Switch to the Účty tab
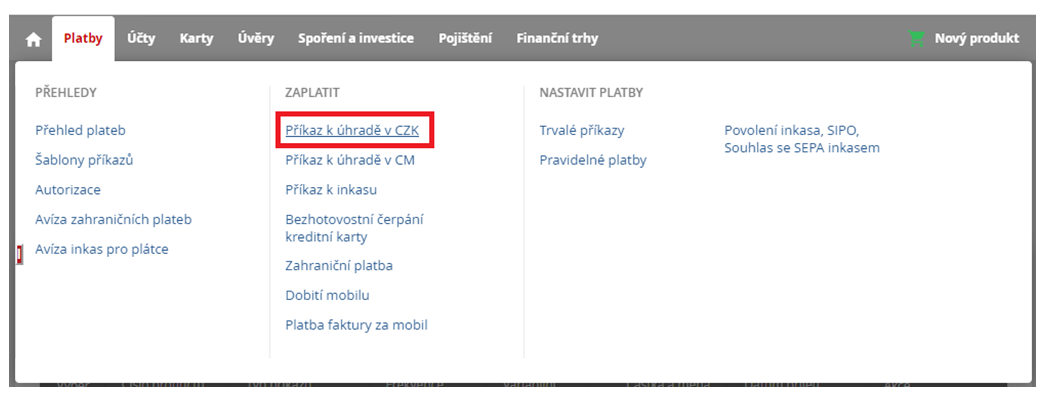This screenshot has height=401, width=1052. click(141, 38)
